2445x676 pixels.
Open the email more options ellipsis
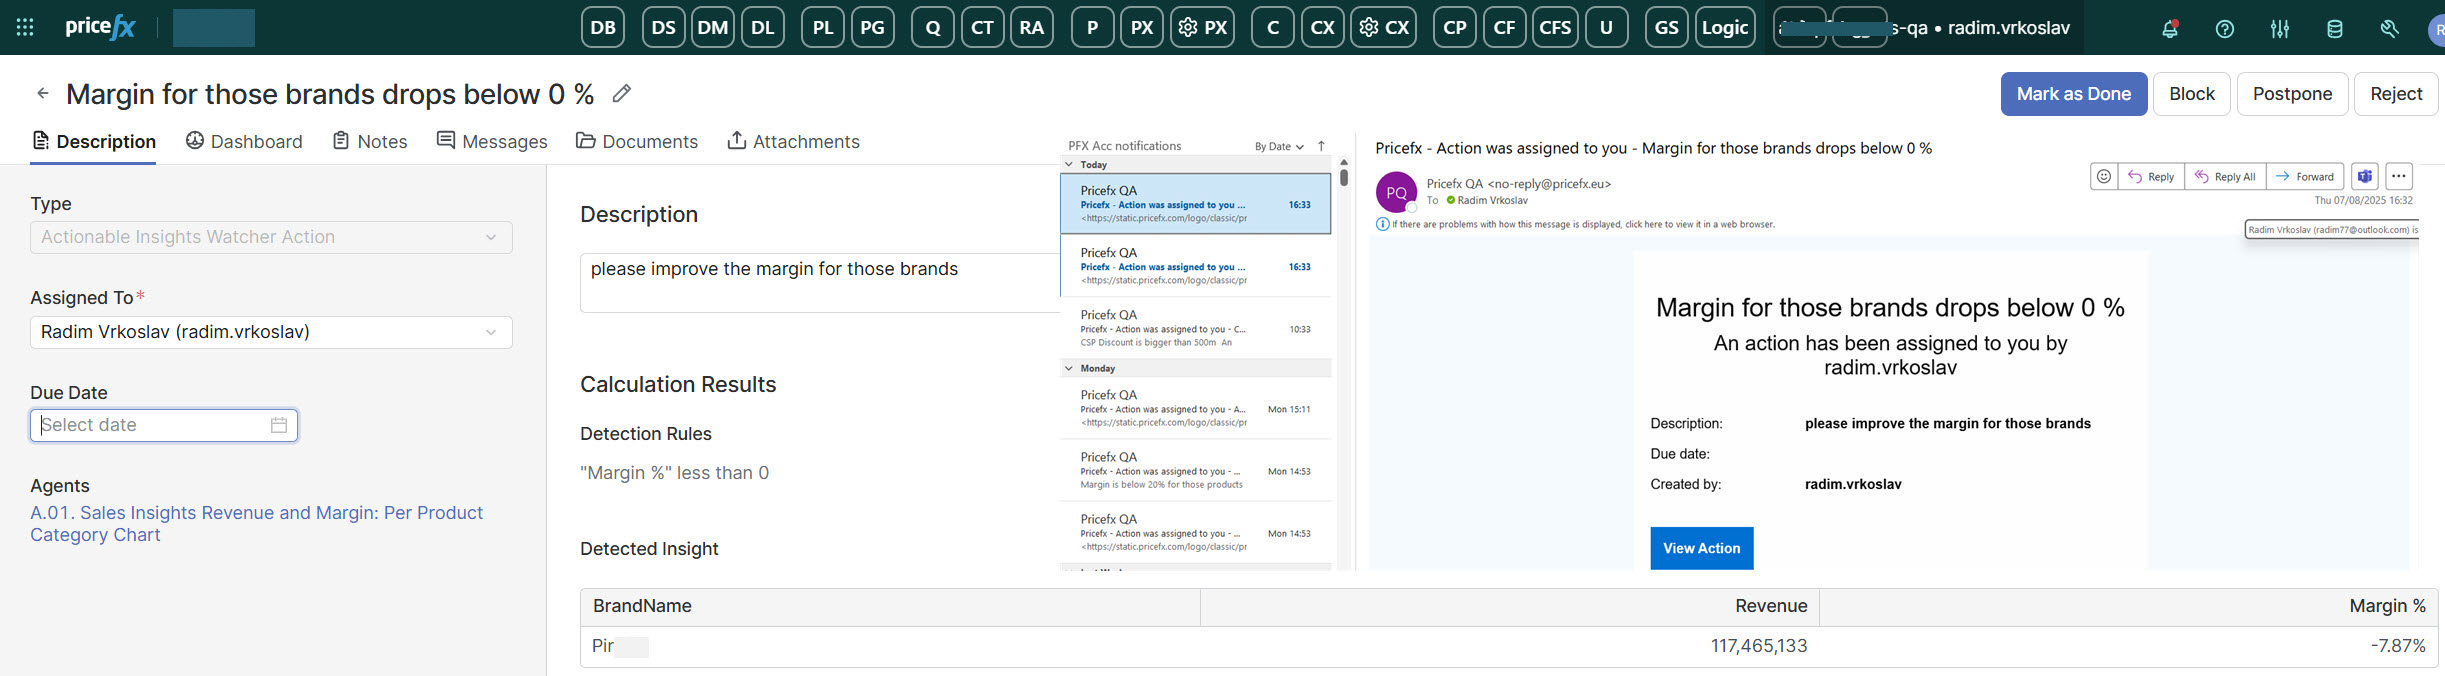click(x=2398, y=177)
